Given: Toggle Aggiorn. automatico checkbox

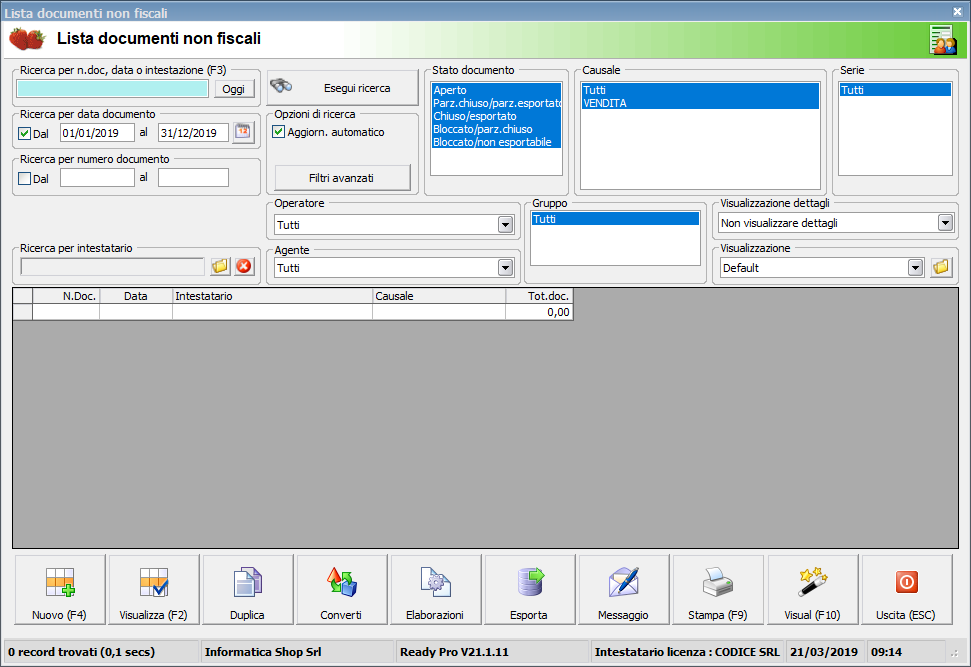Looking at the screenshot, I should point(279,131).
